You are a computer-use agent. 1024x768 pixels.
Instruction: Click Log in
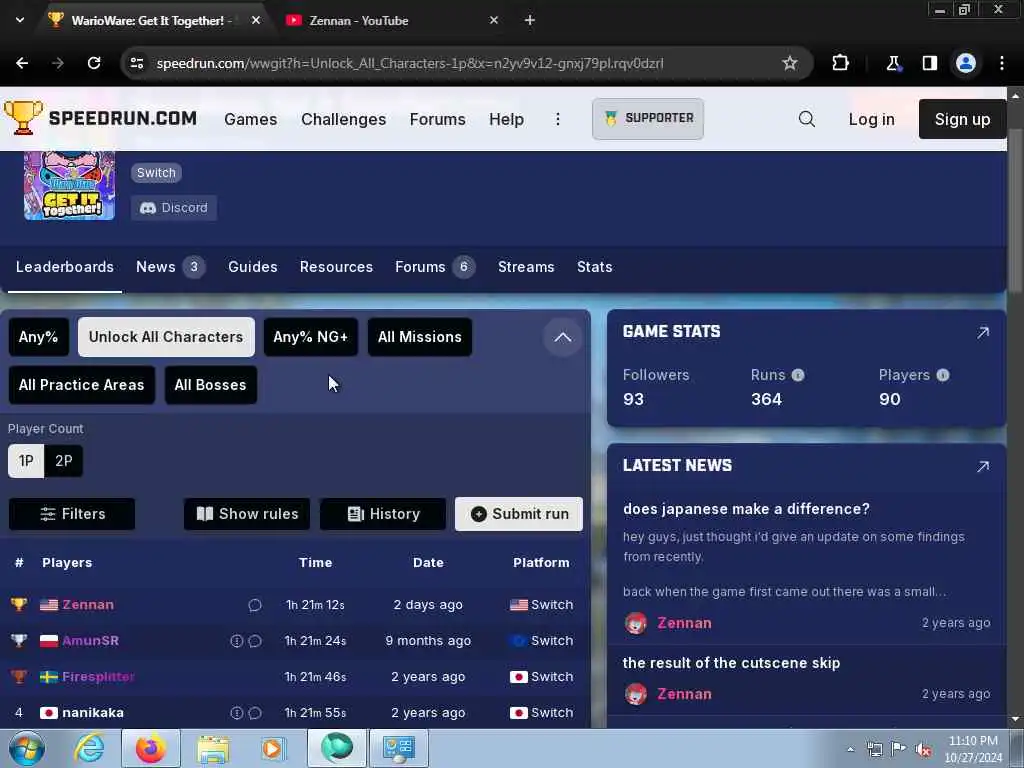click(x=871, y=120)
